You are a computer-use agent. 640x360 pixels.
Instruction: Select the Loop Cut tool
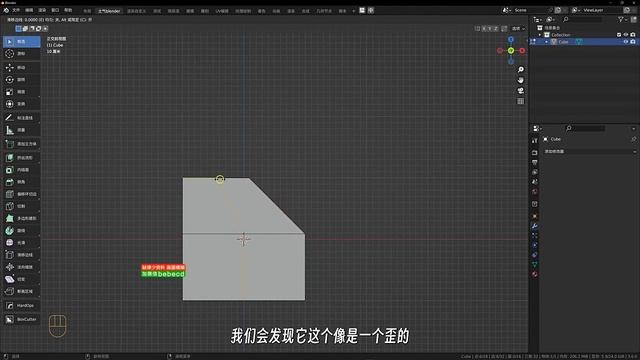click(22, 194)
